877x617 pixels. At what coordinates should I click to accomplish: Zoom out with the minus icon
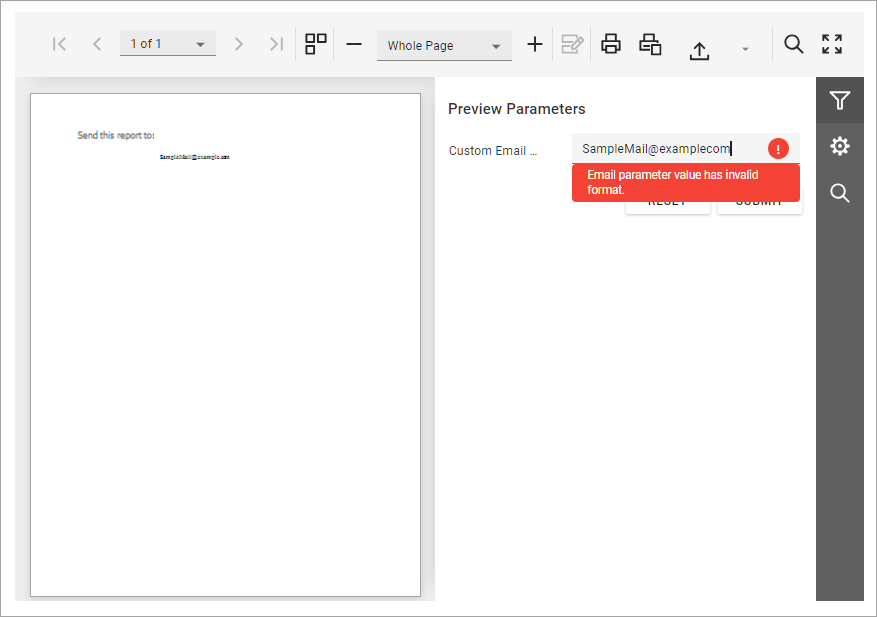pyautogui.click(x=354, y=44)
